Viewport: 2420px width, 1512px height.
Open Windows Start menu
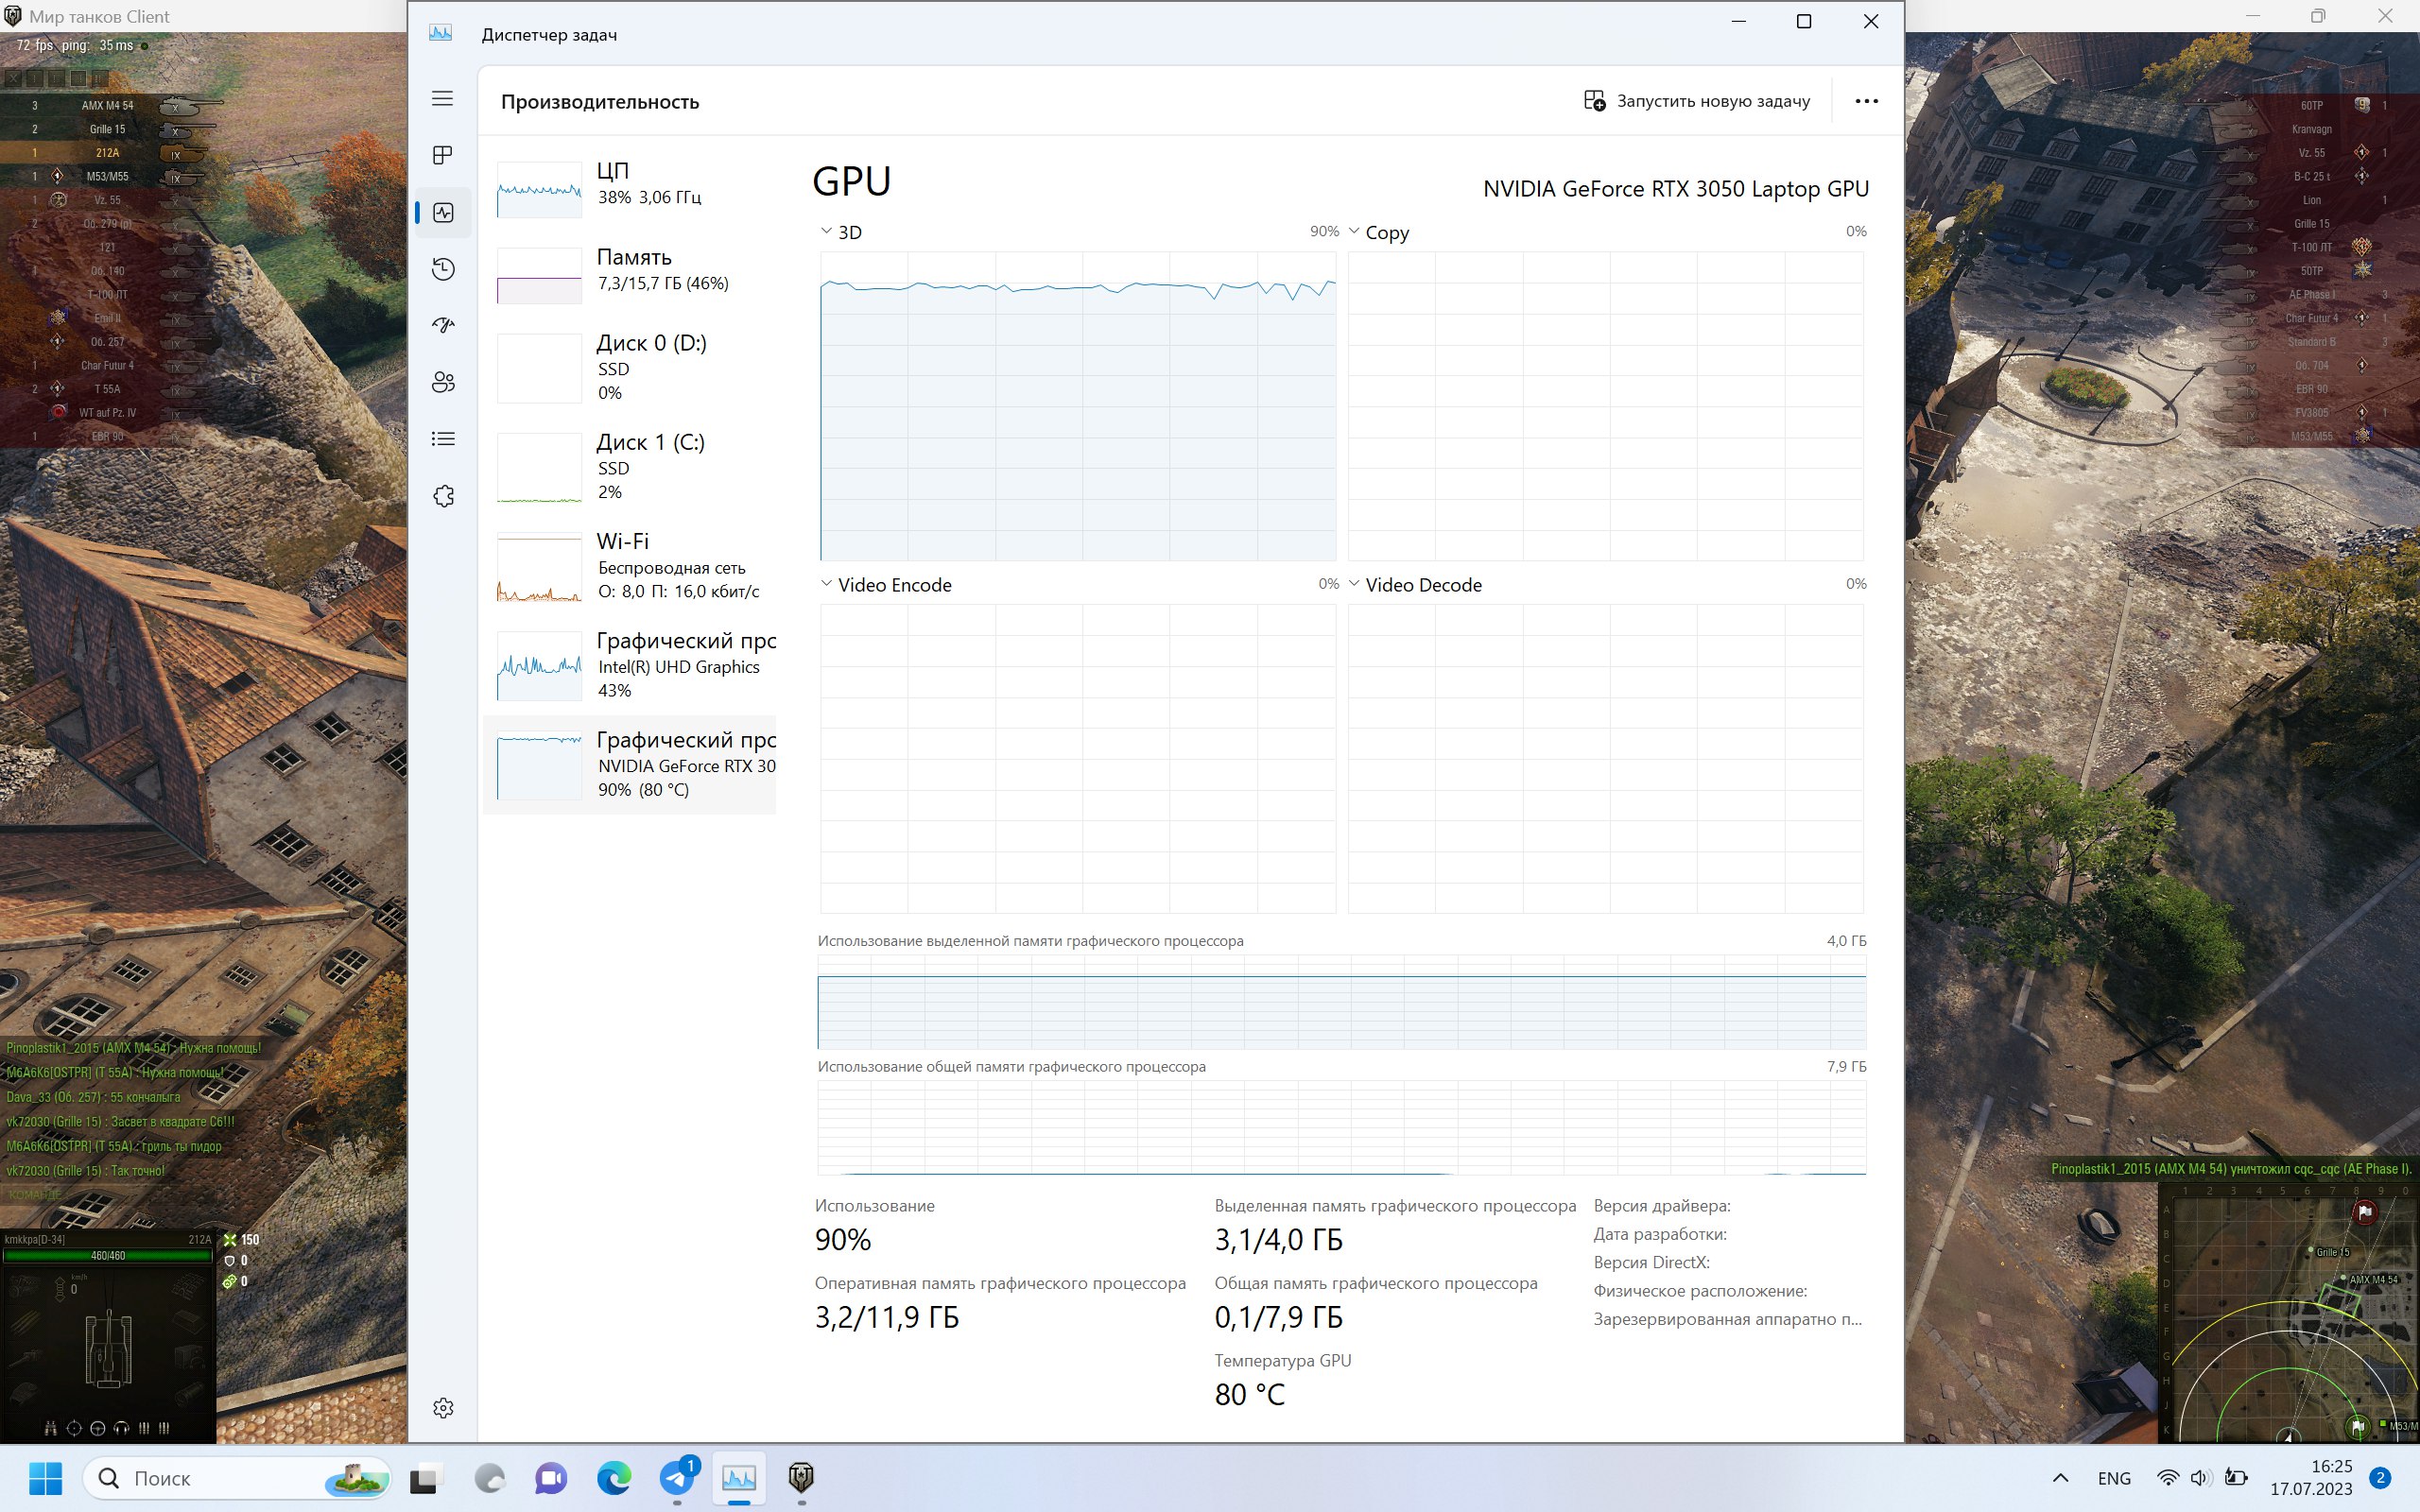45,1478
